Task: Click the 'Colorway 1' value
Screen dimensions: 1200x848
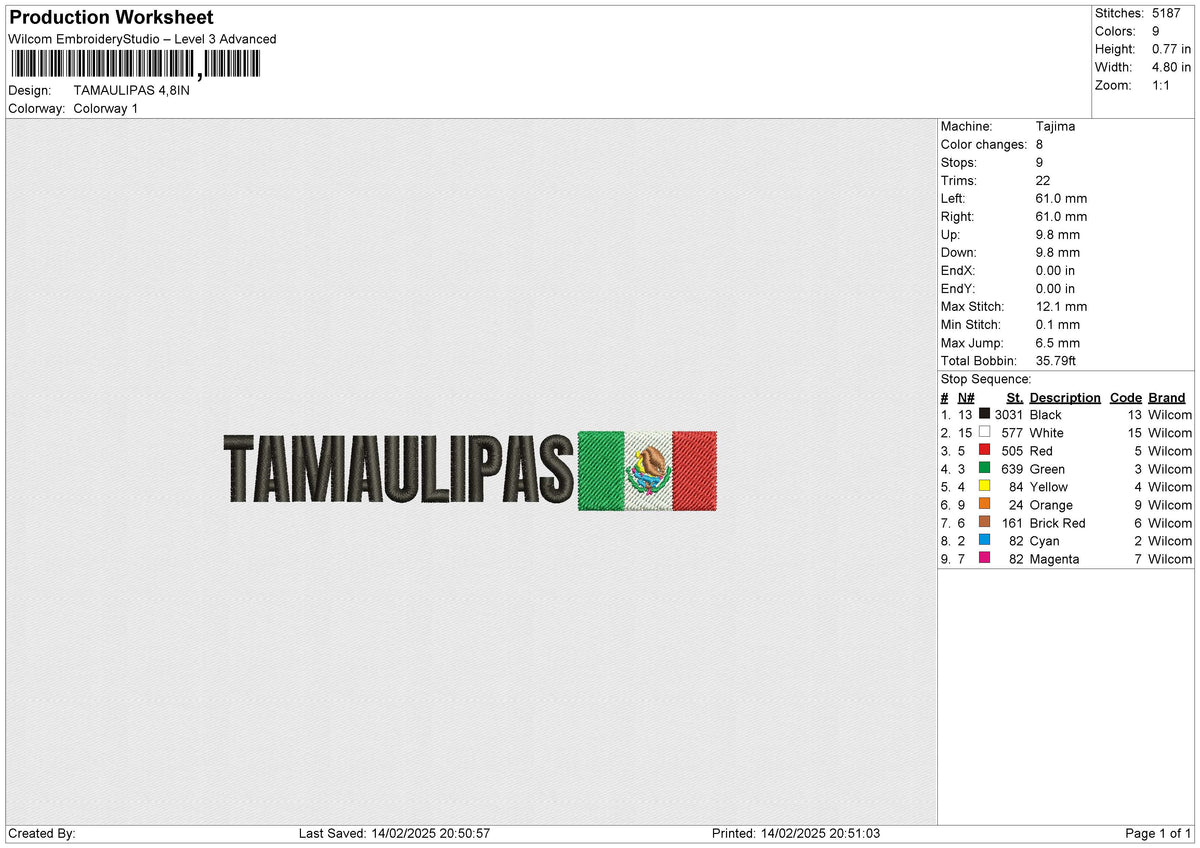Action: point(106,108)
